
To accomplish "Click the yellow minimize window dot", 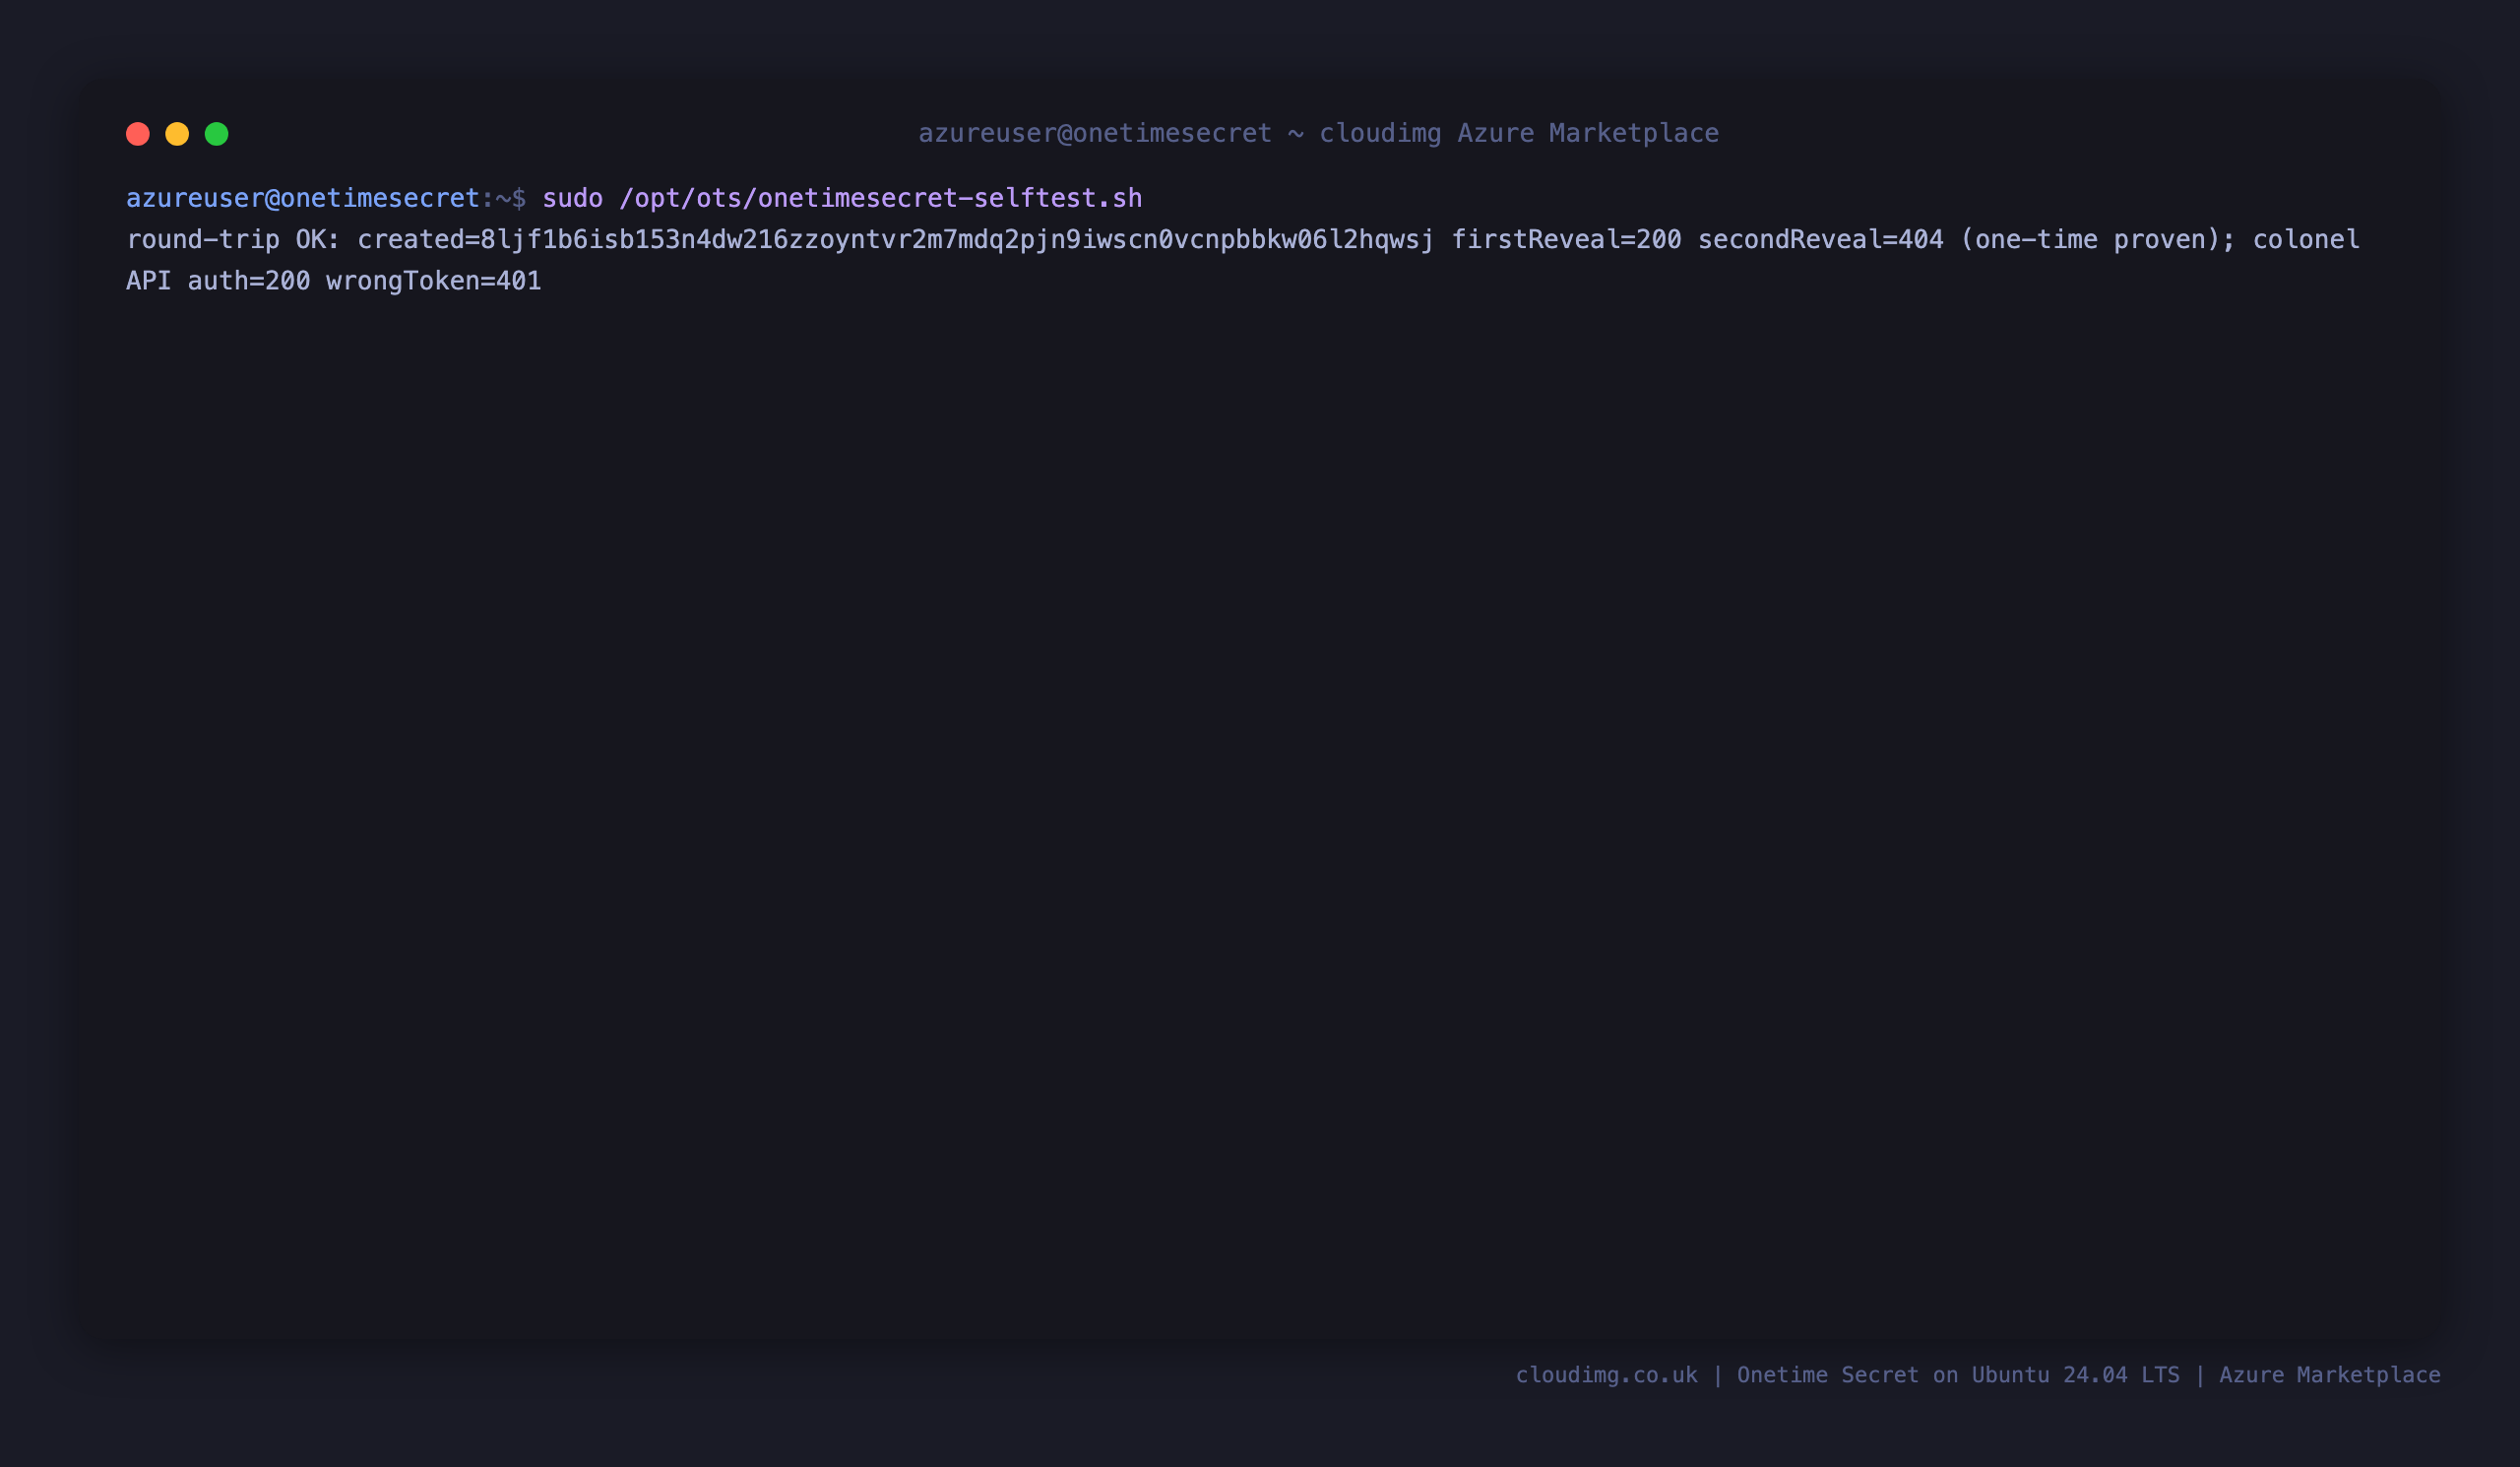I will (x=177, y=134).
